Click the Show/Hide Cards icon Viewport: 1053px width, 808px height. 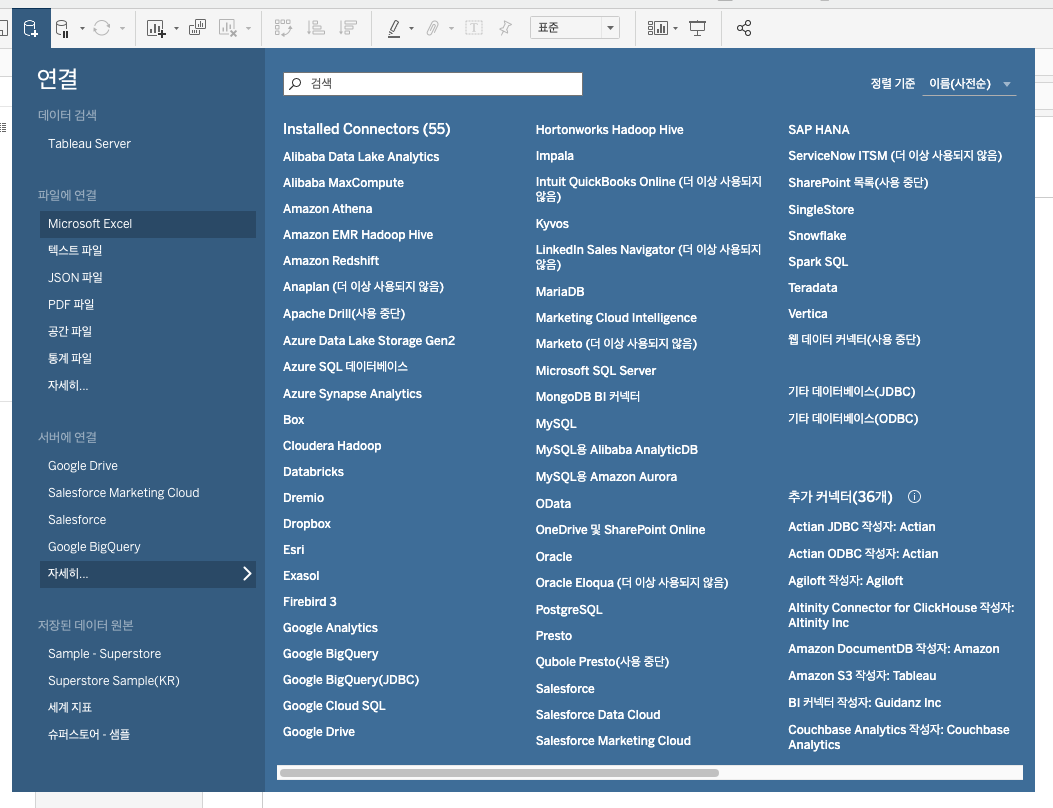coord(657,28)
